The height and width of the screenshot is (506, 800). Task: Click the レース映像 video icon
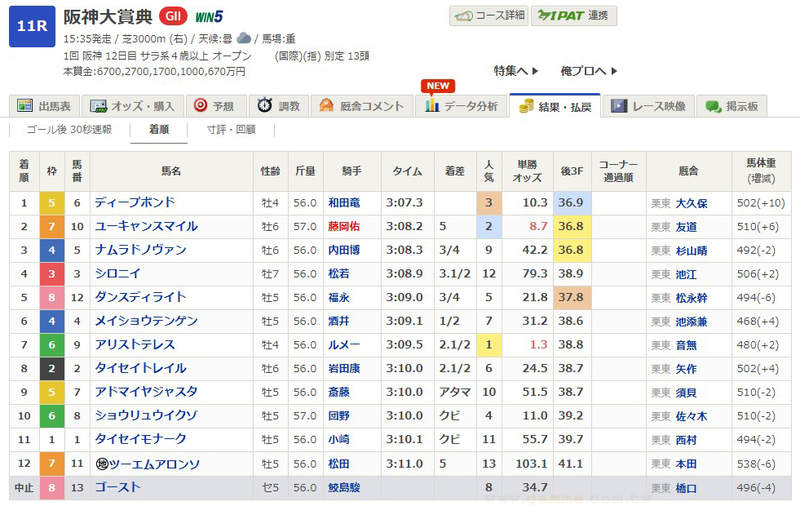click(x=619, y=106)
